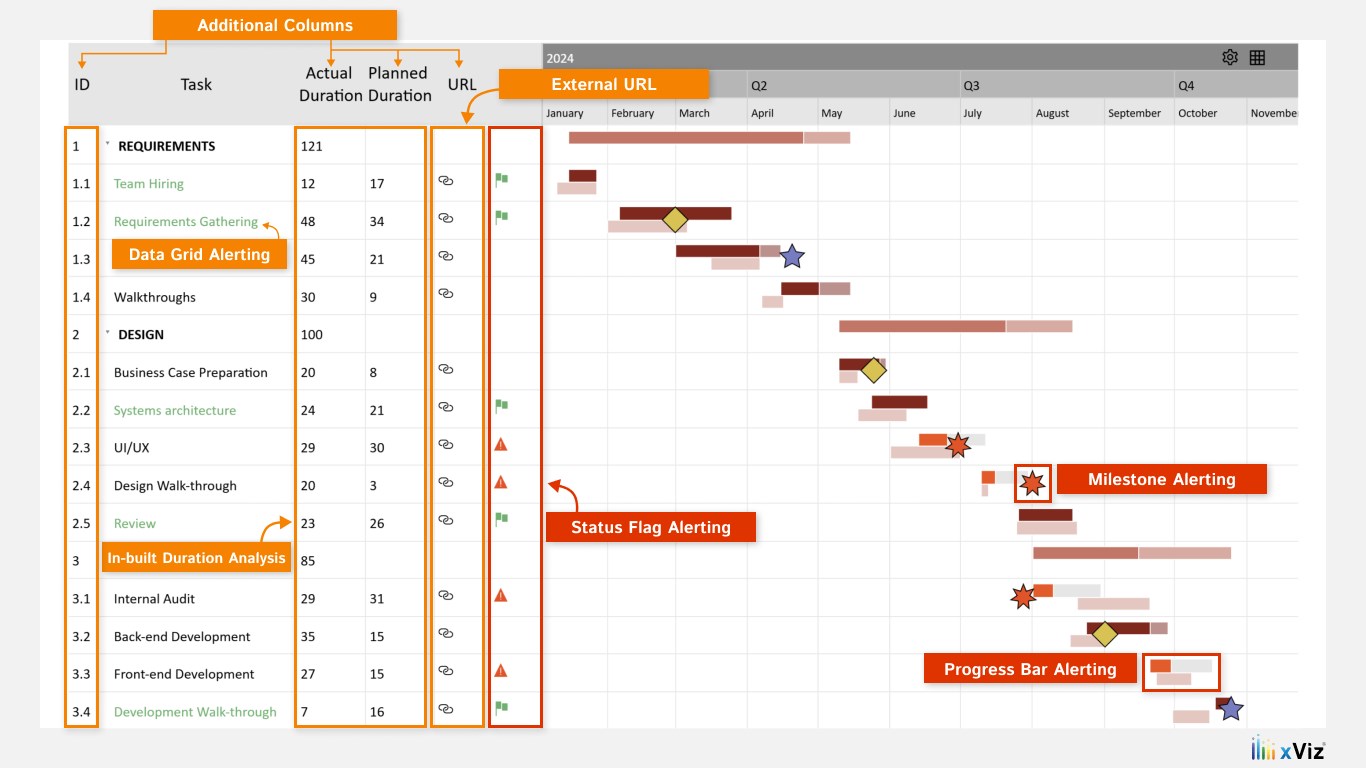The image size is (1366, 768).
Task: Click the red warning icon for Internal Audit
Action: point(501,595)
